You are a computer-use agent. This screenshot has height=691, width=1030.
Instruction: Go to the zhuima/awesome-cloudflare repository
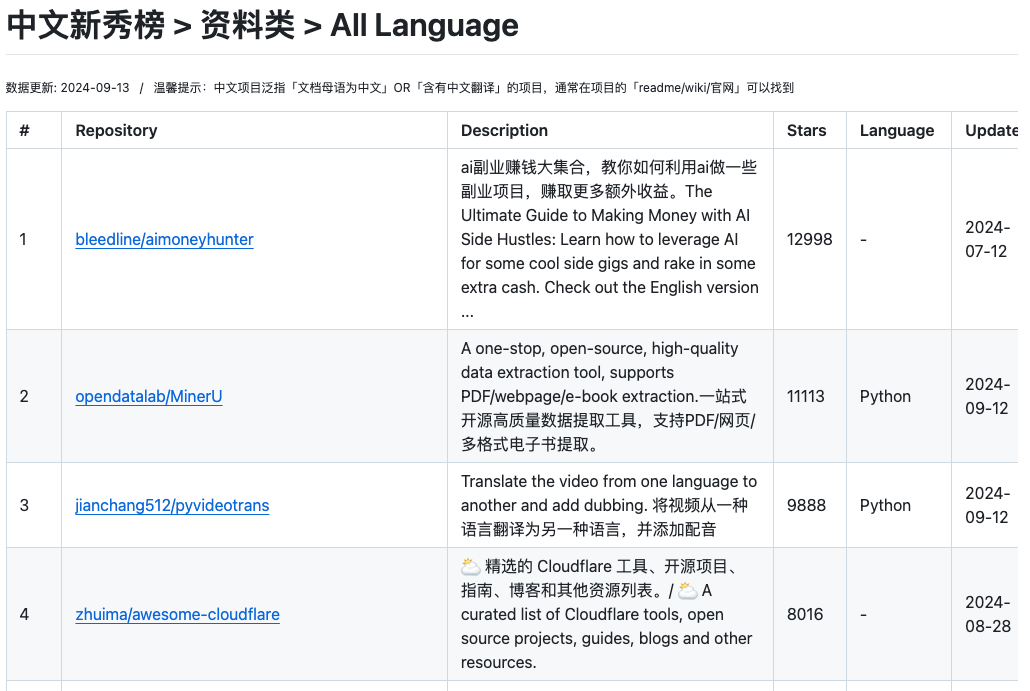177,615
